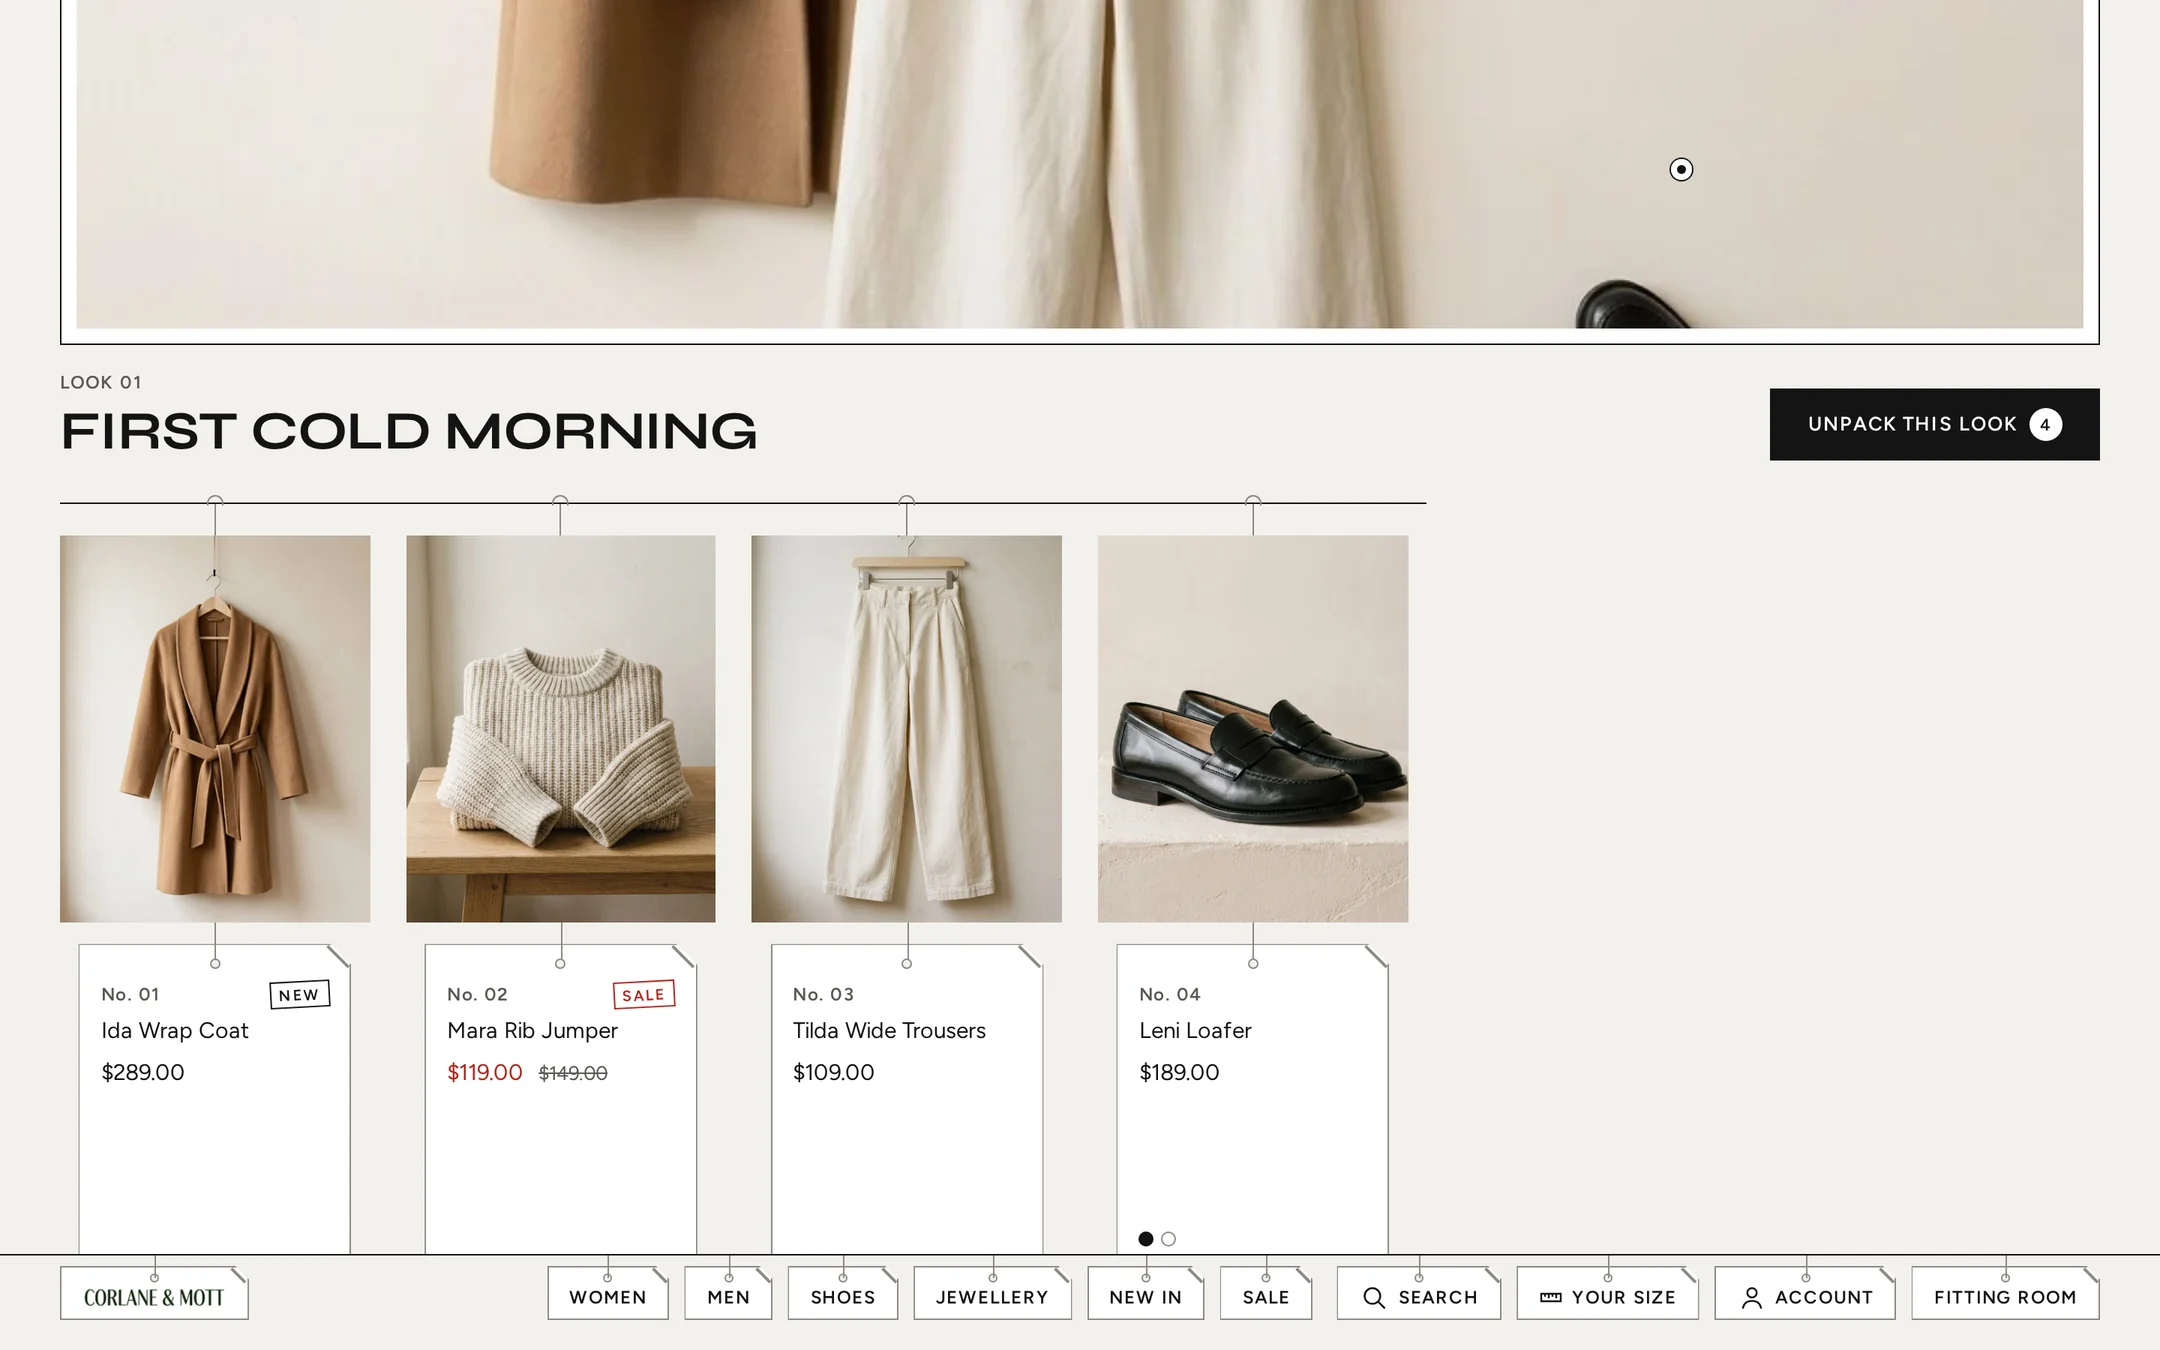Click the SALE badge on Mara Rib Jumper
2160x1350 pixels.
(644, 995)
